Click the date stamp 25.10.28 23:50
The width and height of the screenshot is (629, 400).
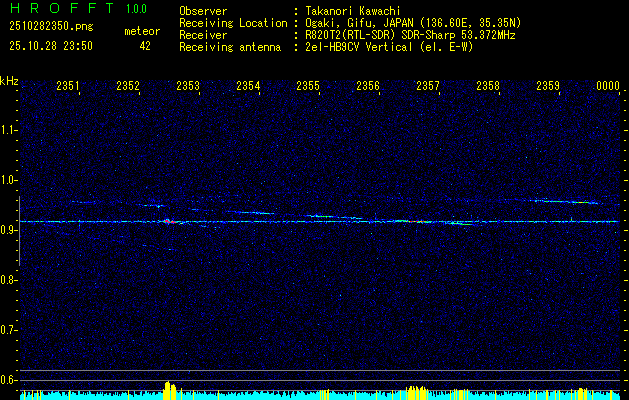pos(51,46)
